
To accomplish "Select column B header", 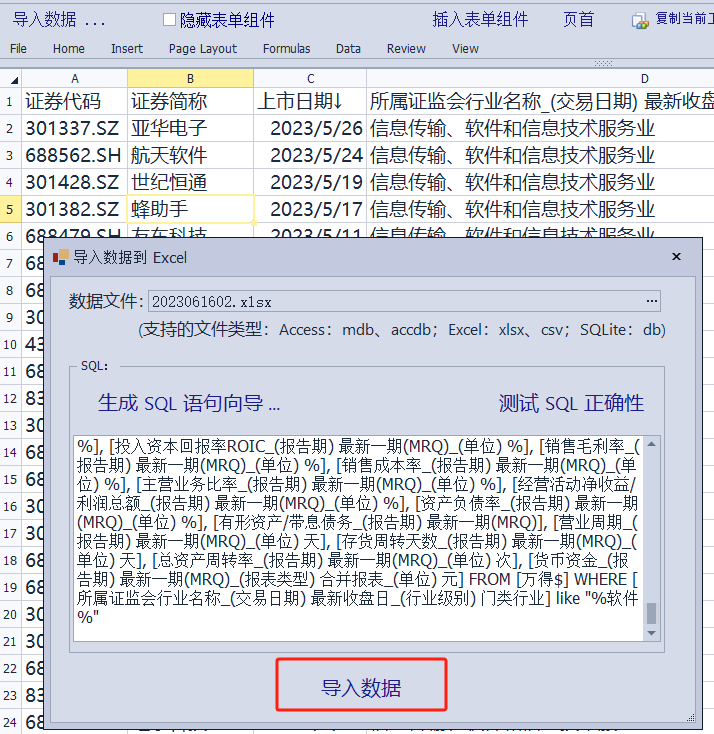I will [190, 79].
